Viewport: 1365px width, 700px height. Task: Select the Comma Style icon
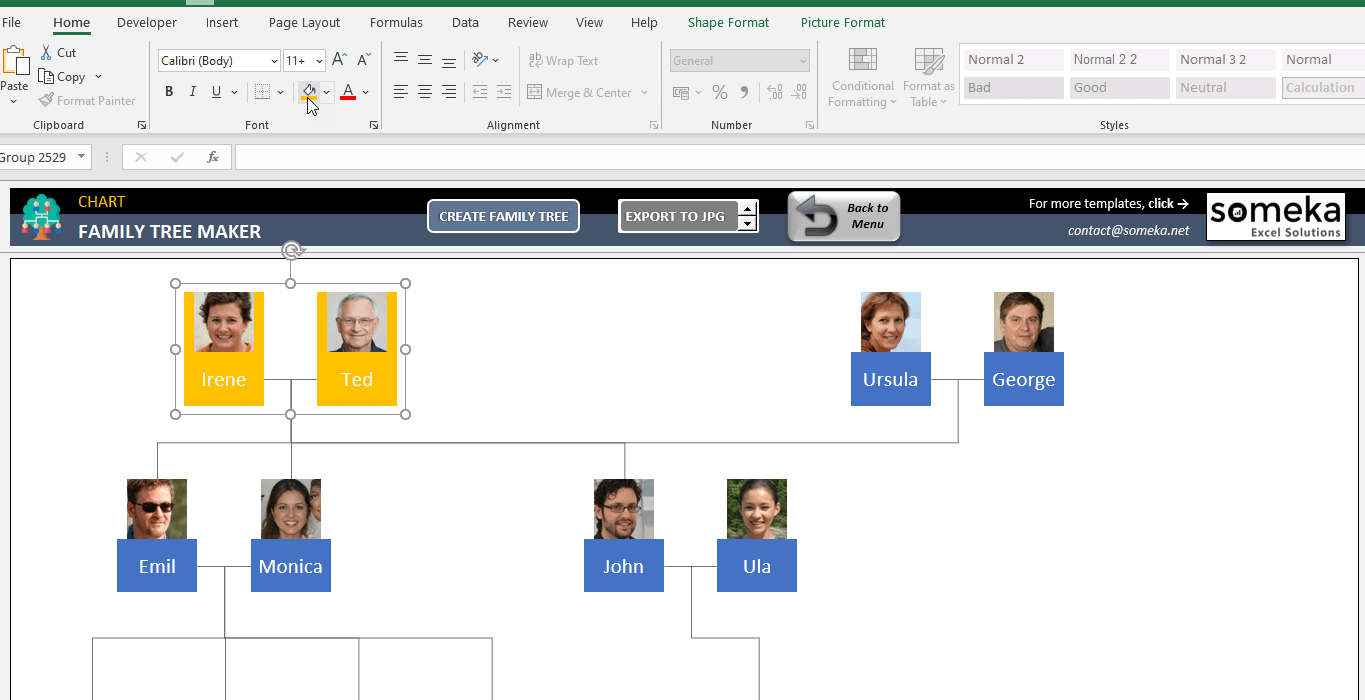pyautogui.click(x=743, y=91)
